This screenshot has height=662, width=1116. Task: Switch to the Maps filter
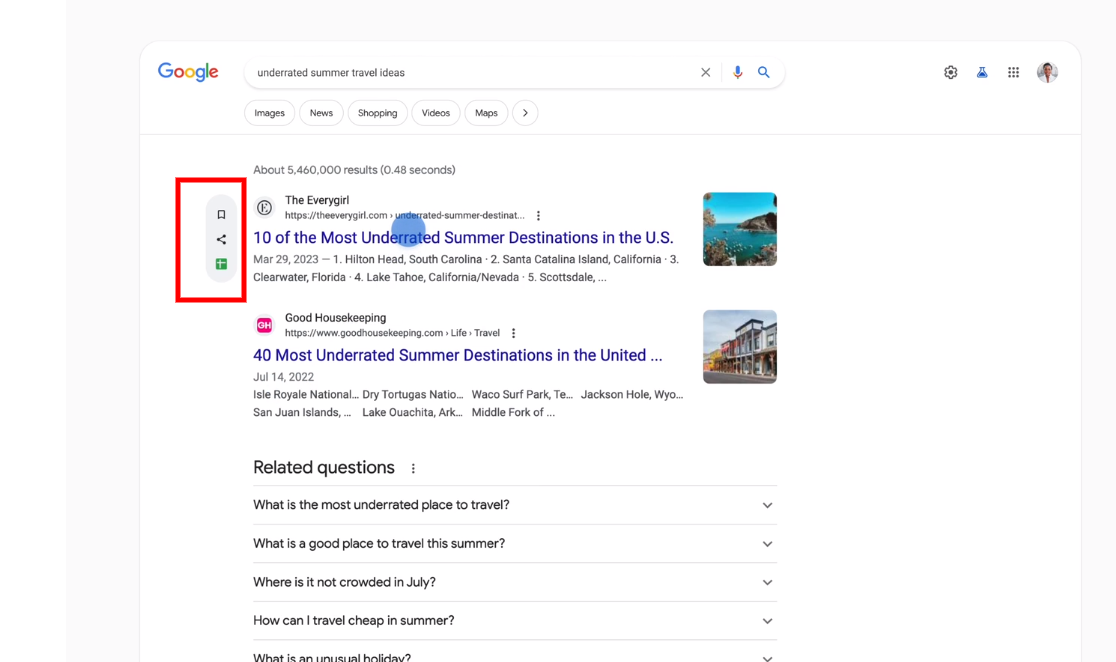[x=486, y=113]
